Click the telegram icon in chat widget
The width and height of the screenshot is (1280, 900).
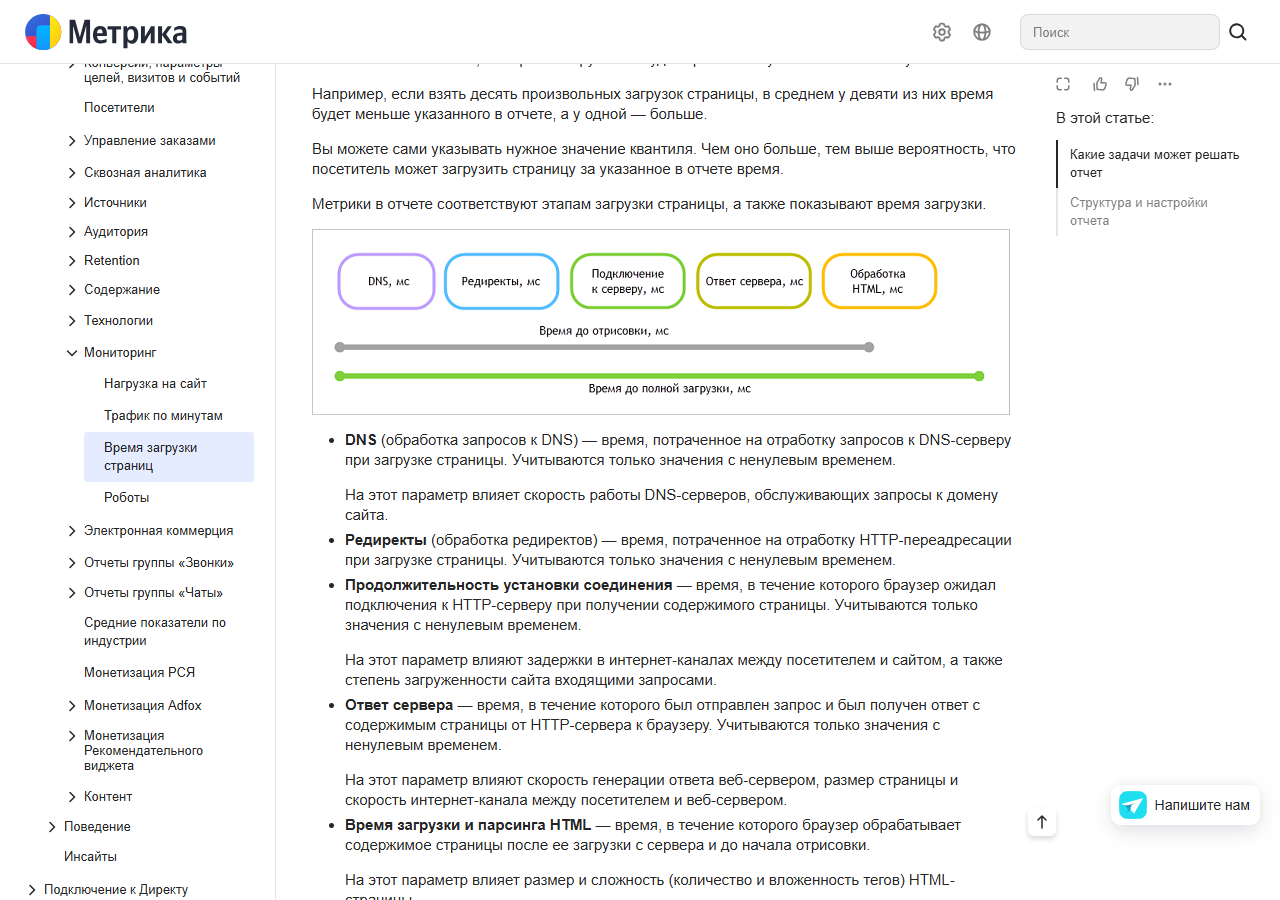pyautogui.click(x=1133, y=805)
